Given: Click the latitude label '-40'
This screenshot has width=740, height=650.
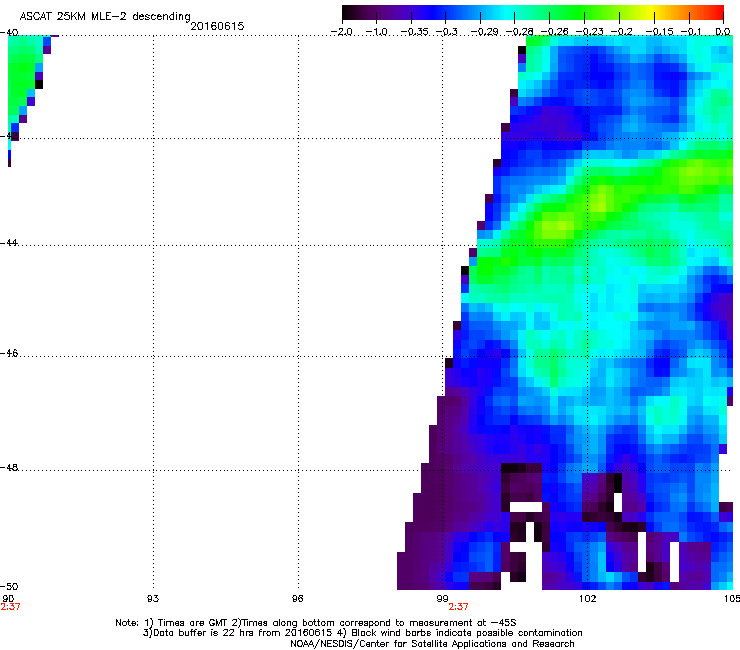Looking at the screenshot, I should [x=9, y=33].
